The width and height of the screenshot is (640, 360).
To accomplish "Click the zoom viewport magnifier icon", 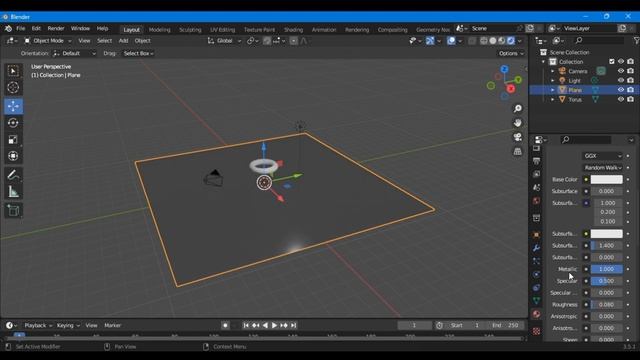I will point(518,109).
